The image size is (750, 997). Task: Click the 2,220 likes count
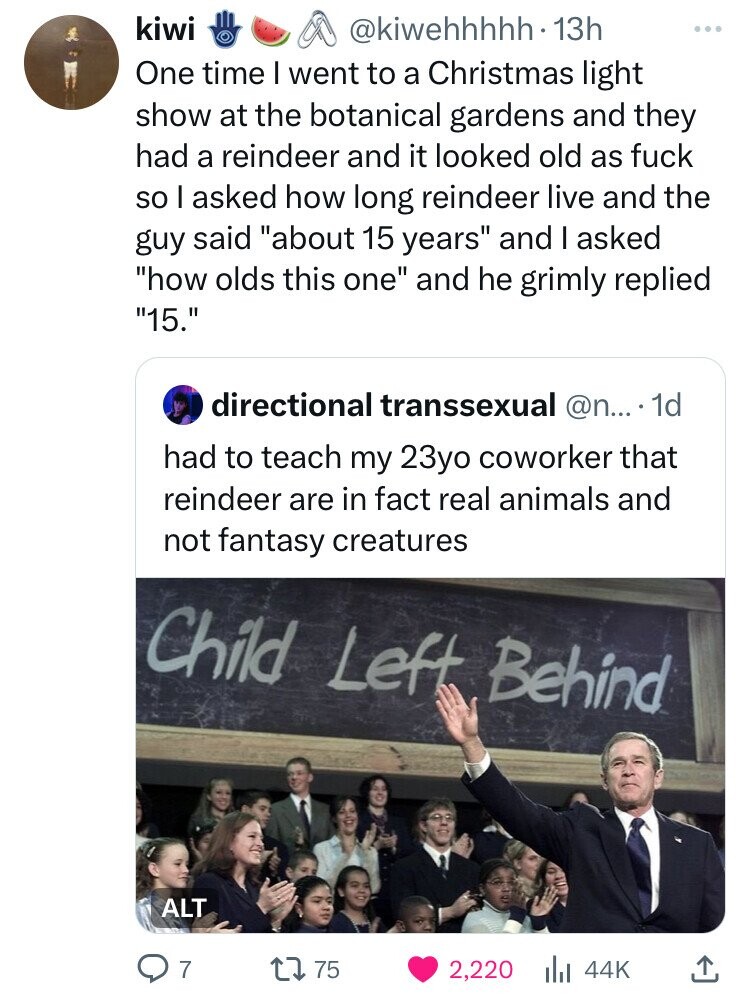(482, 968)
